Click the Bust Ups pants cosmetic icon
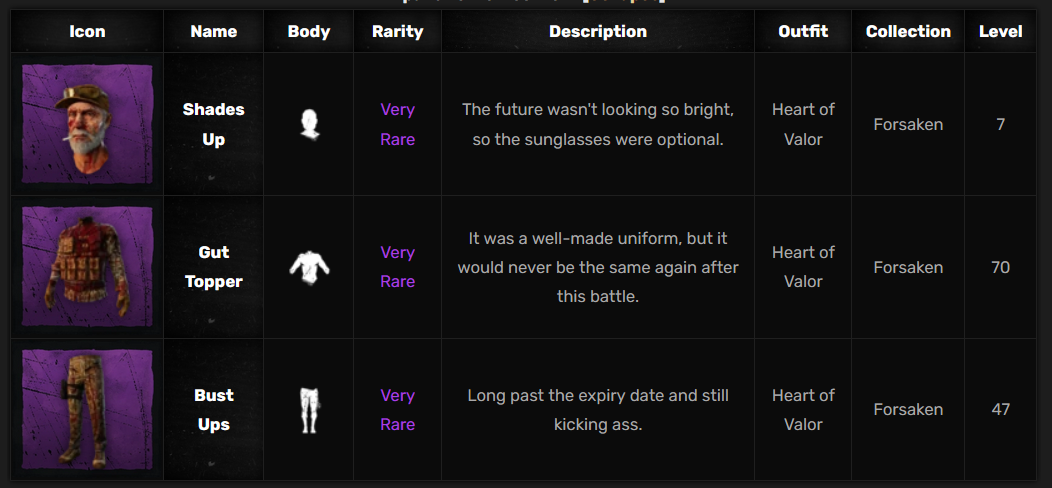The image size is (1052, 488). [x=87, y=409]
